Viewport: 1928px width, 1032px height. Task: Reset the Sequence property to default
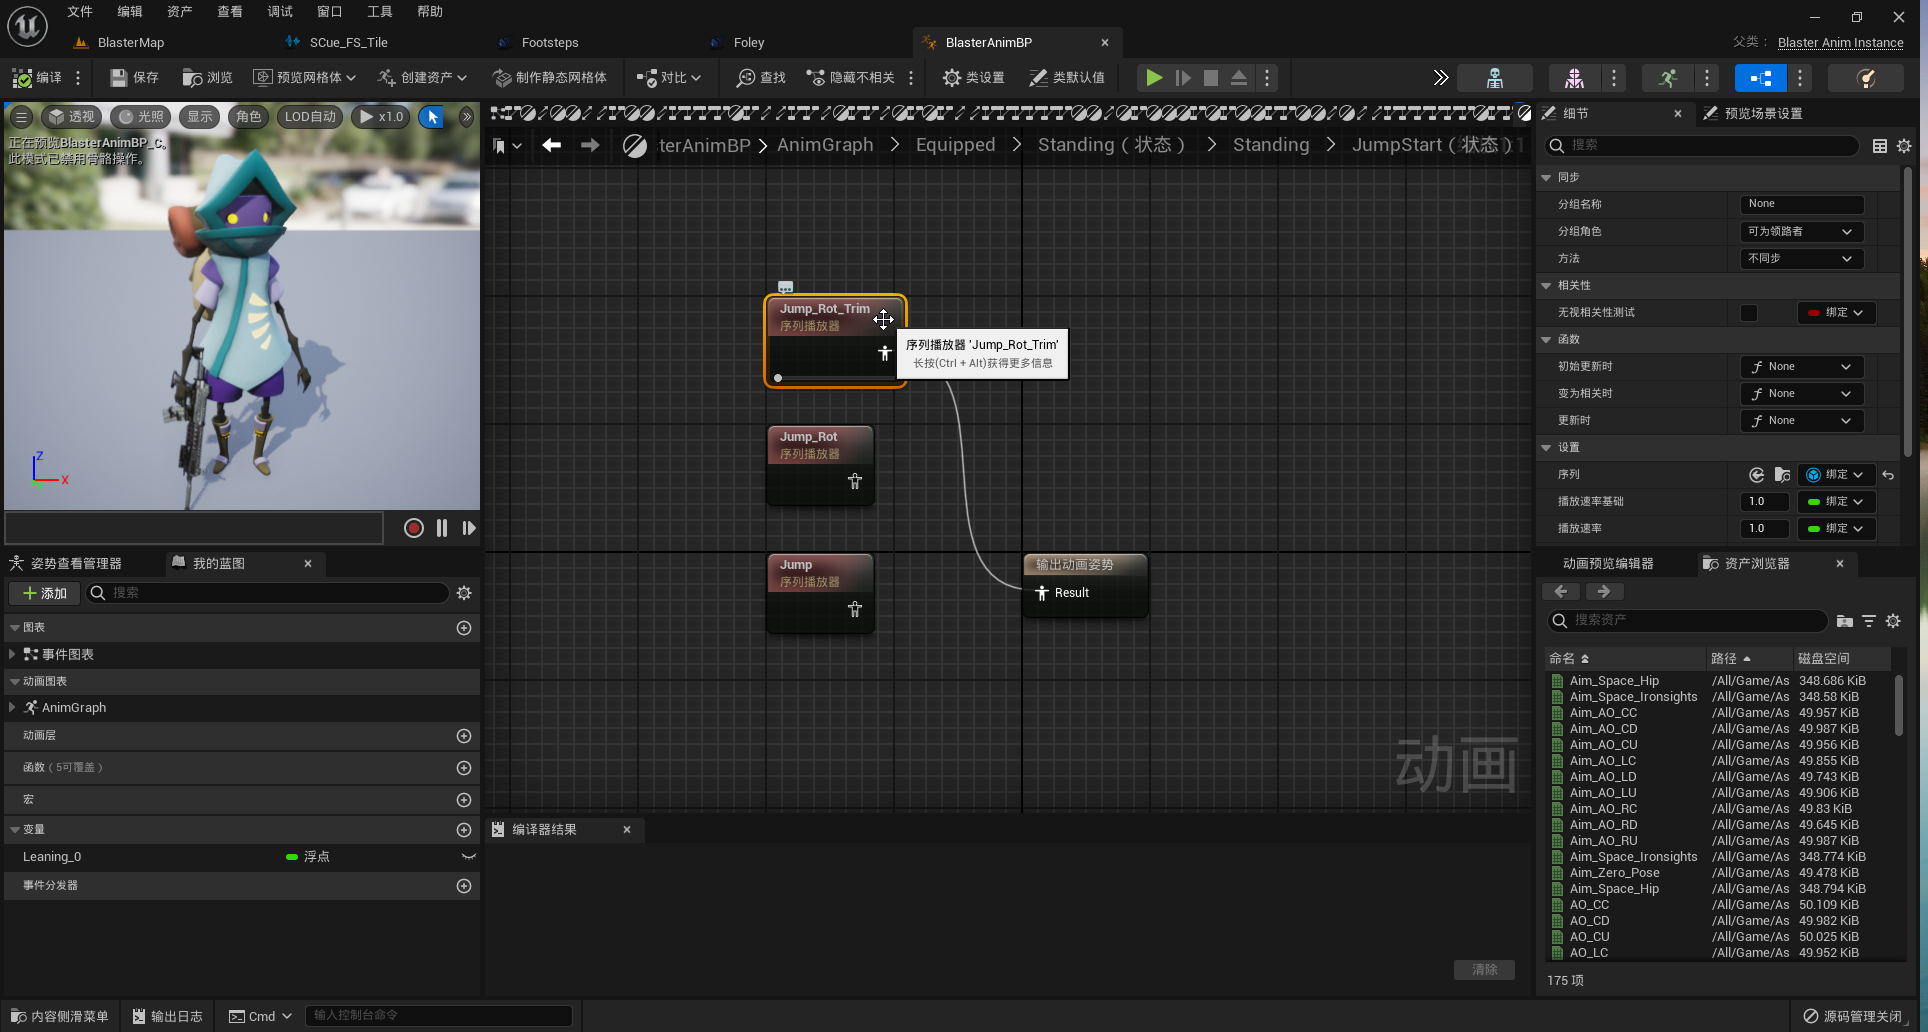[x=1888, y=475]
